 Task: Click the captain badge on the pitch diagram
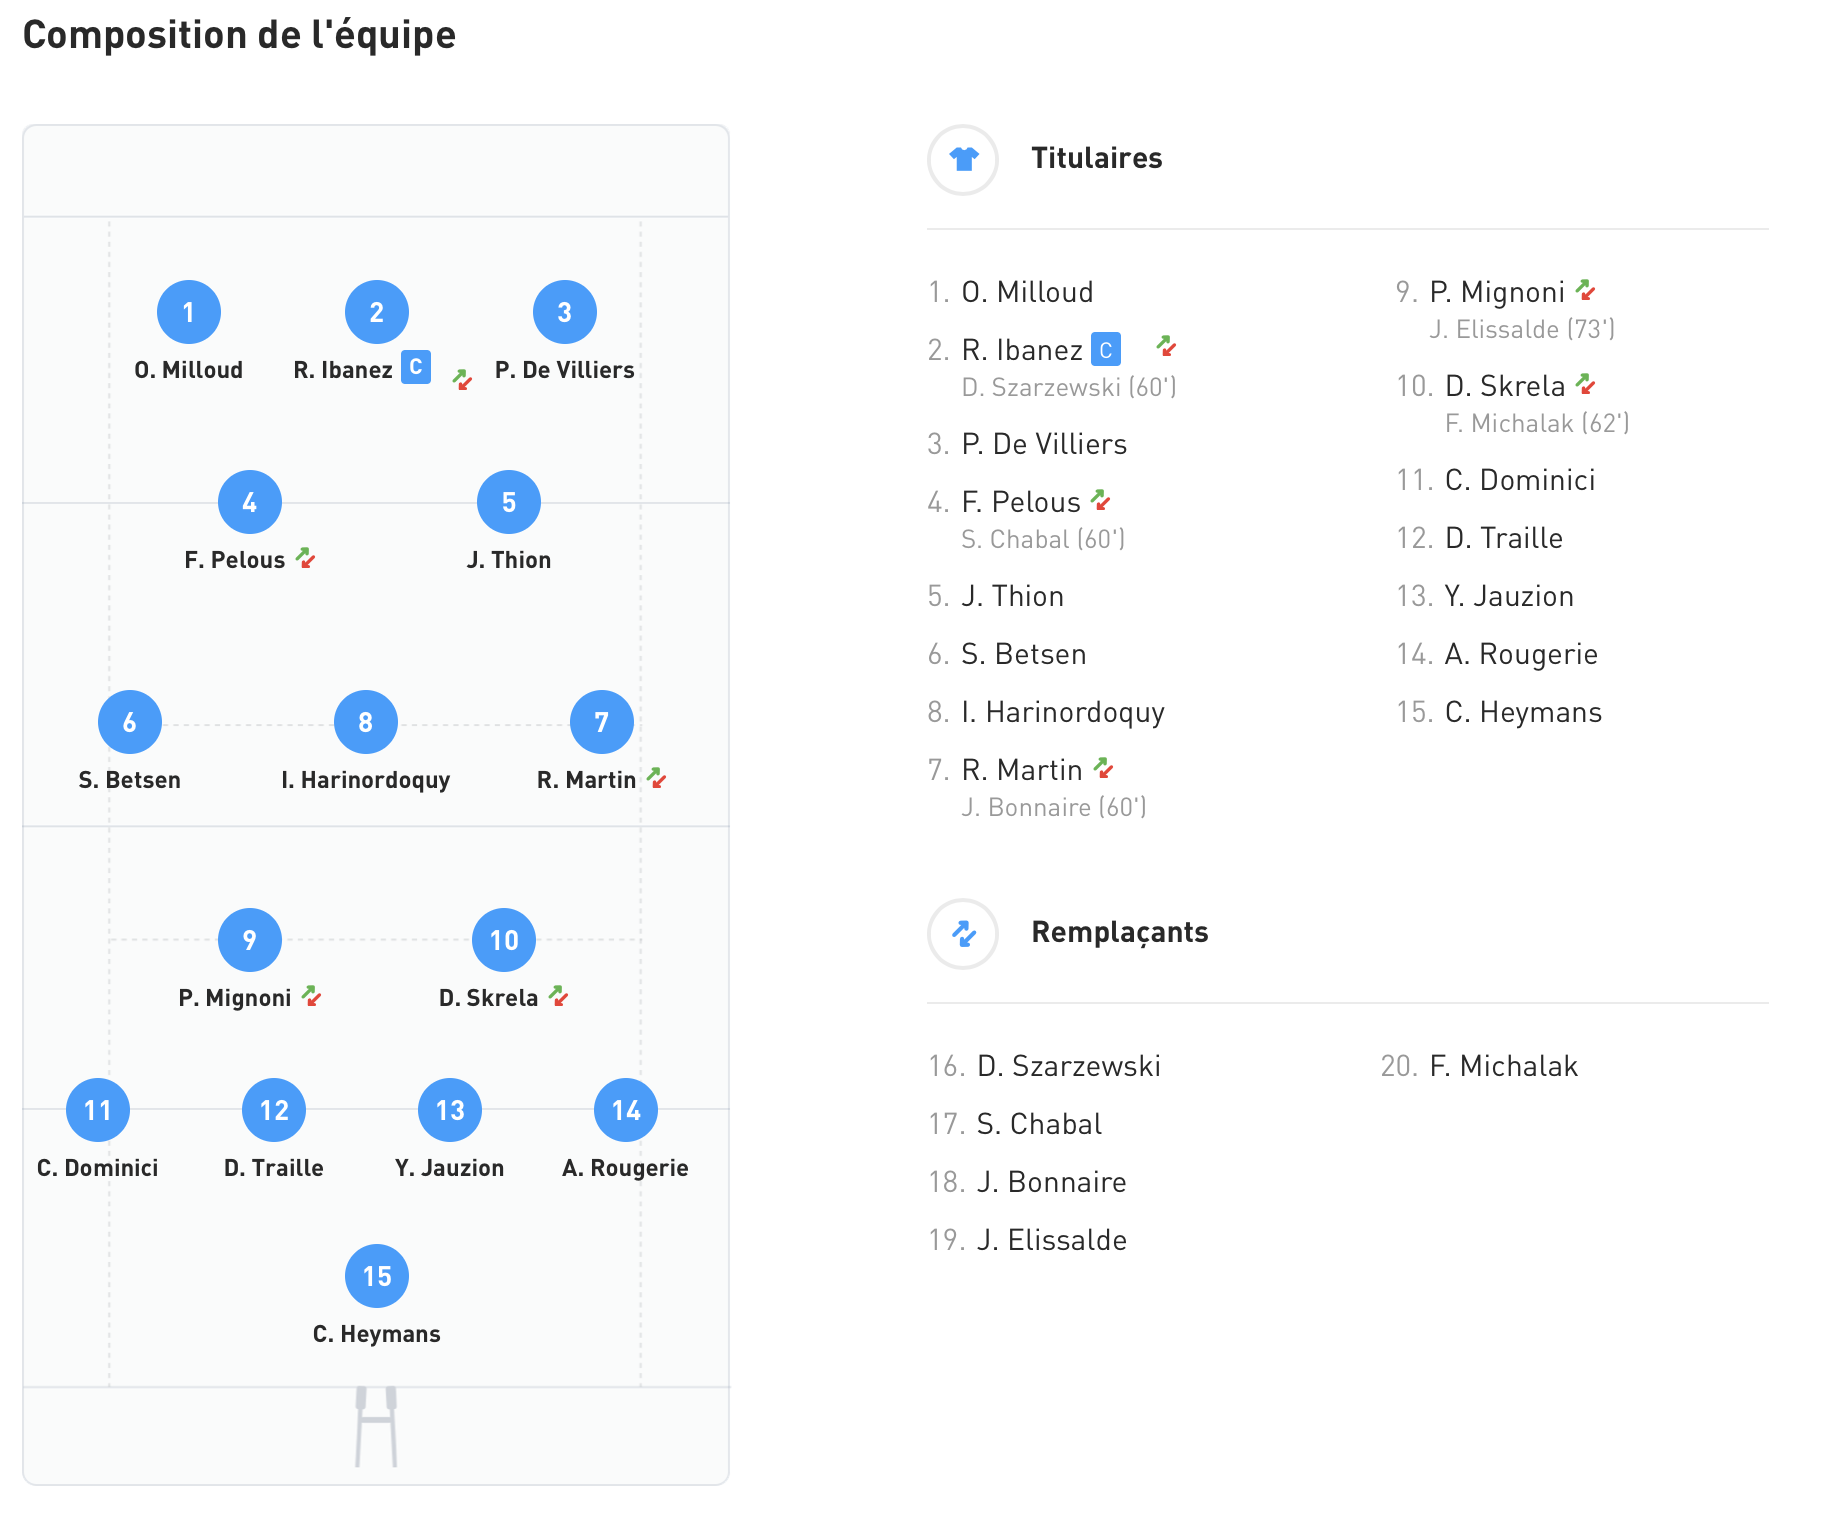pos(416,367)
